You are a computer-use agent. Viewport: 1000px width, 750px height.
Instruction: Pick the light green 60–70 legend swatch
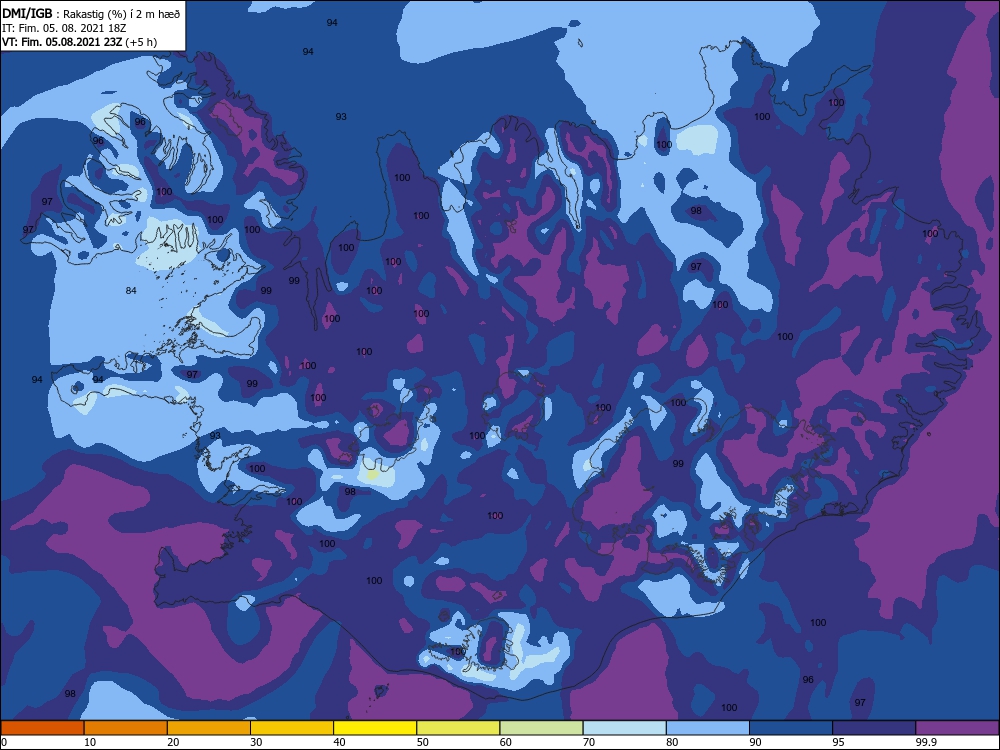541,728
